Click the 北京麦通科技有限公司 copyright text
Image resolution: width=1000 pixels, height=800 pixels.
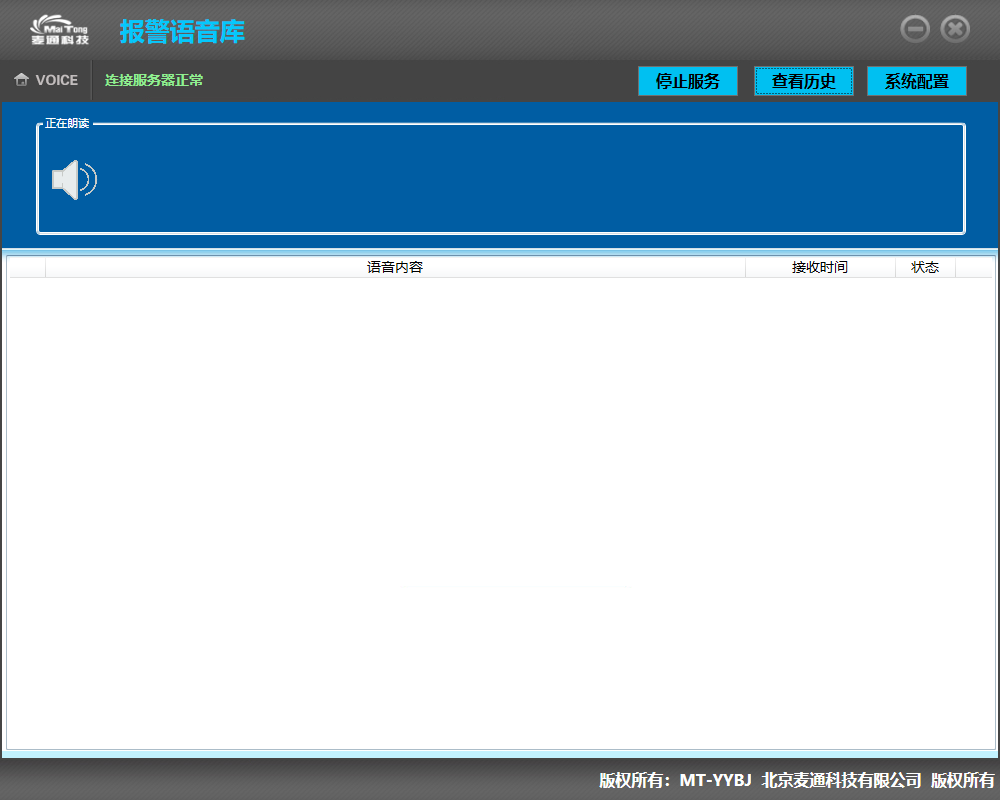tap(841, 780)
